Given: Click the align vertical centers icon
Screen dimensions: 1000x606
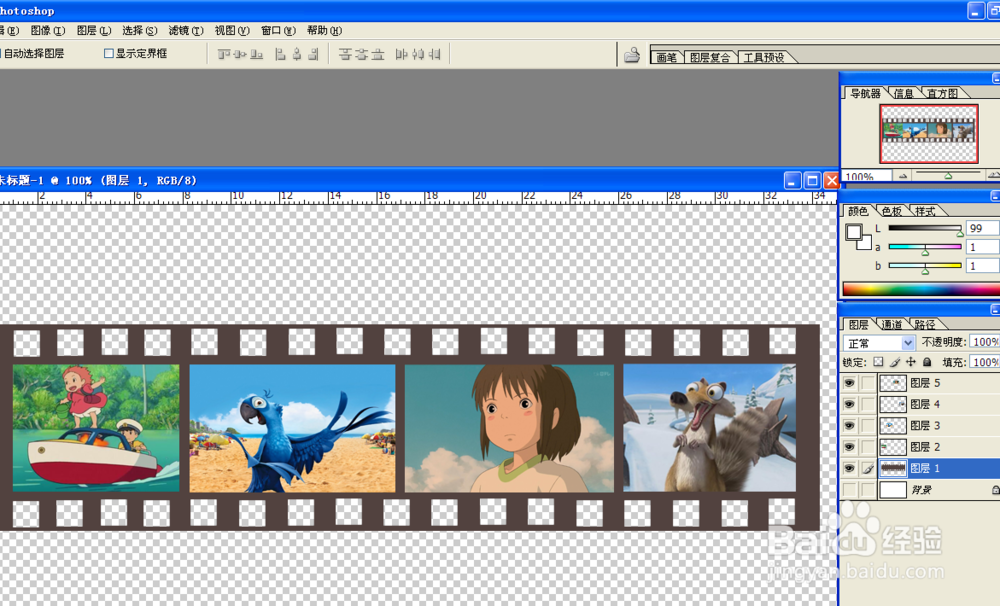Looking at the screenshot, I should coord(240,54).
